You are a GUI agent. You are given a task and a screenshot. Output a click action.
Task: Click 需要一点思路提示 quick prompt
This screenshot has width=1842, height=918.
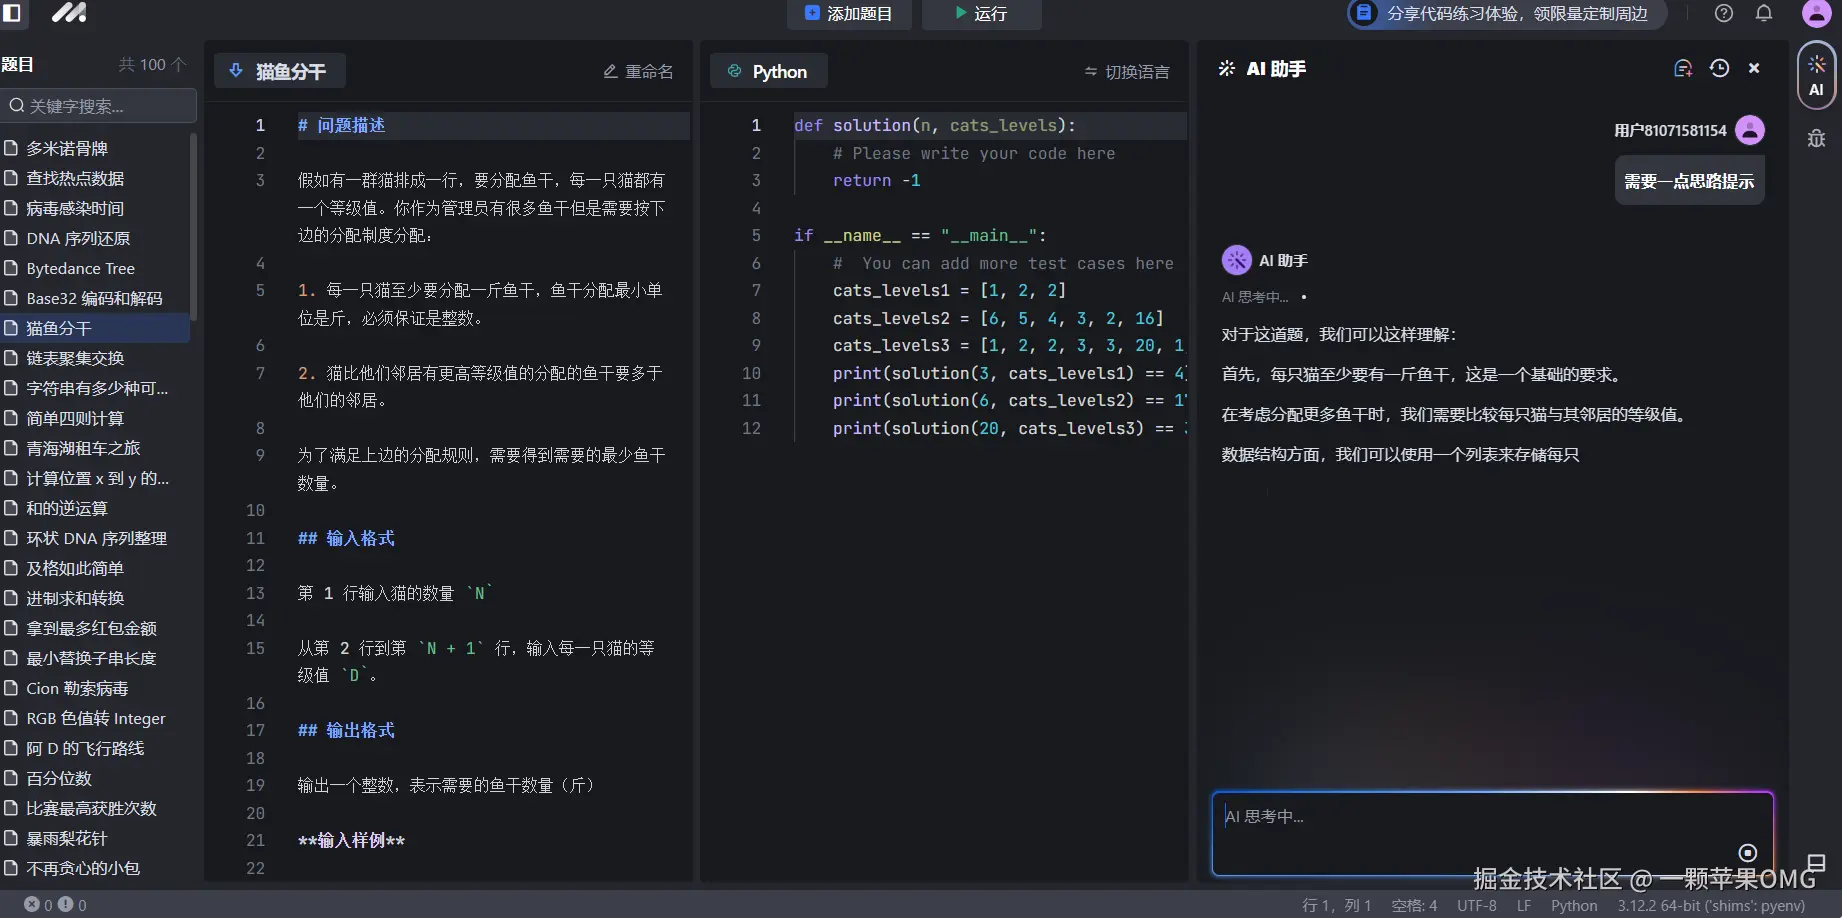[1689, 180]
